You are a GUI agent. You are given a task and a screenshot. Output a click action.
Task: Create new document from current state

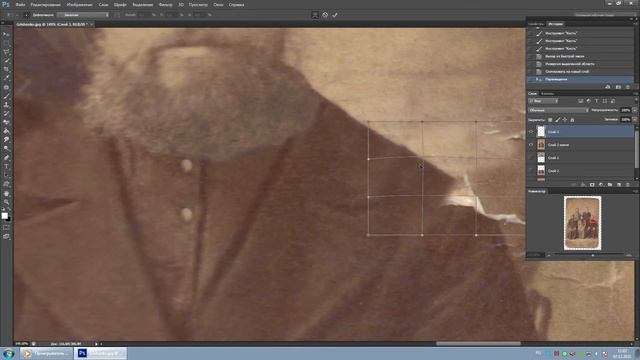608,87
